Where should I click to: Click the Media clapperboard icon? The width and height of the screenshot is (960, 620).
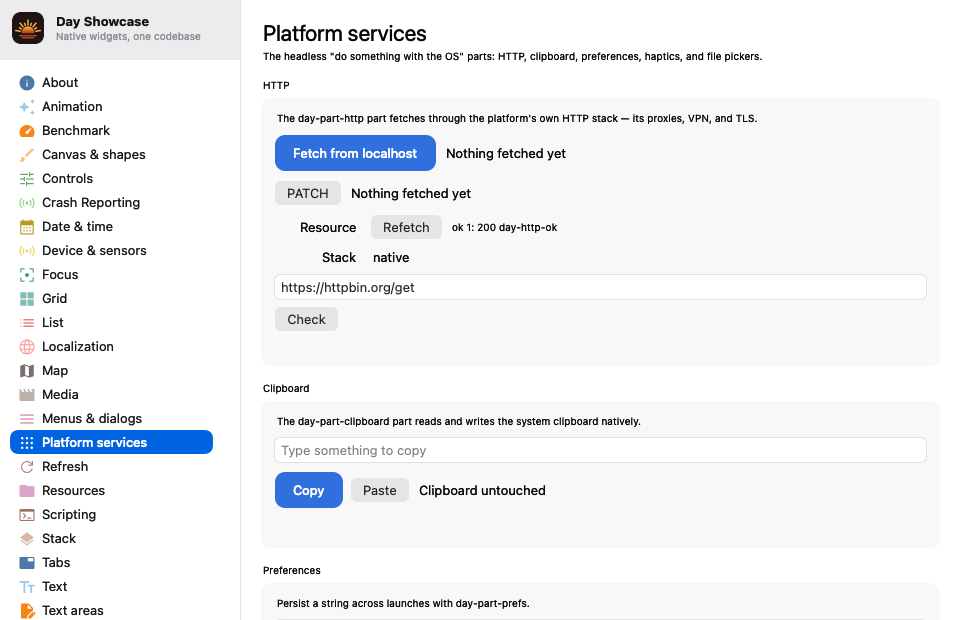tap(27, 395)
